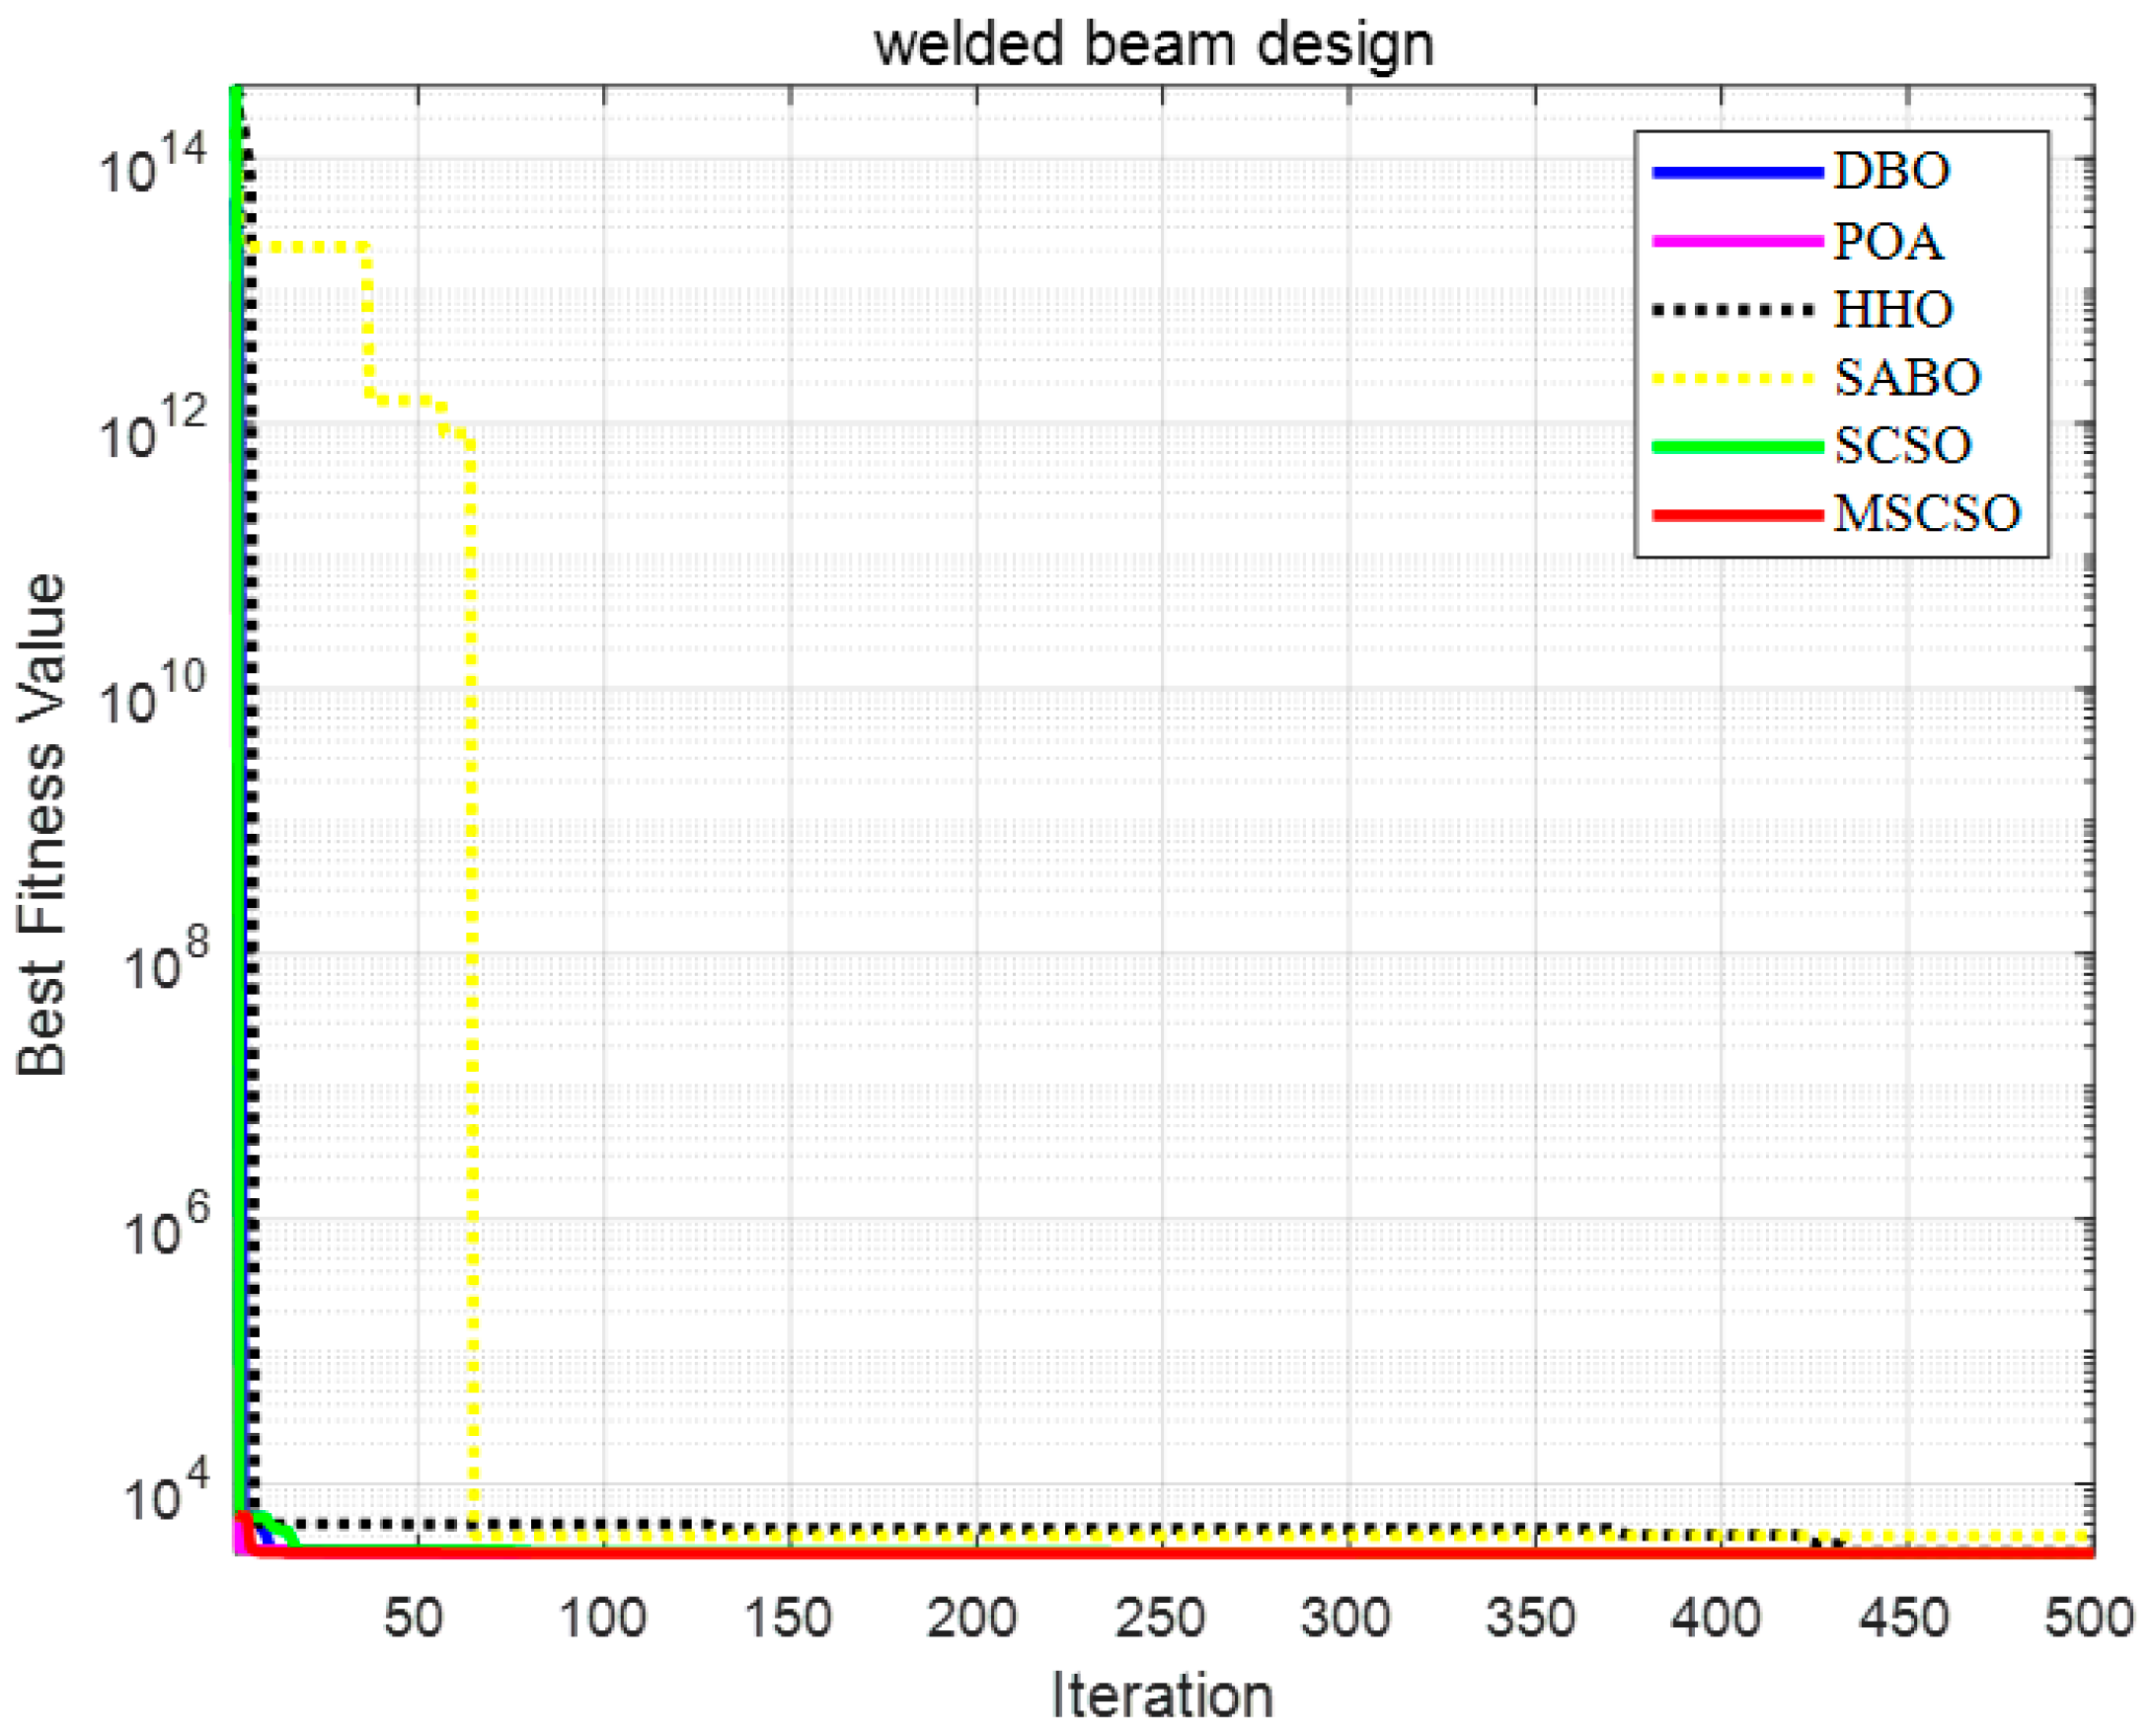Click the x-axis tick label 400
The height and width of the screenshot is (1736, 2150).
(1716, 1617)
